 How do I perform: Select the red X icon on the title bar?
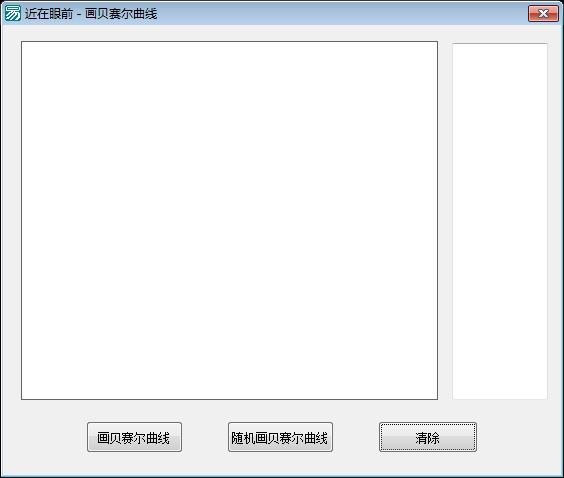click(x=543, y=14)
